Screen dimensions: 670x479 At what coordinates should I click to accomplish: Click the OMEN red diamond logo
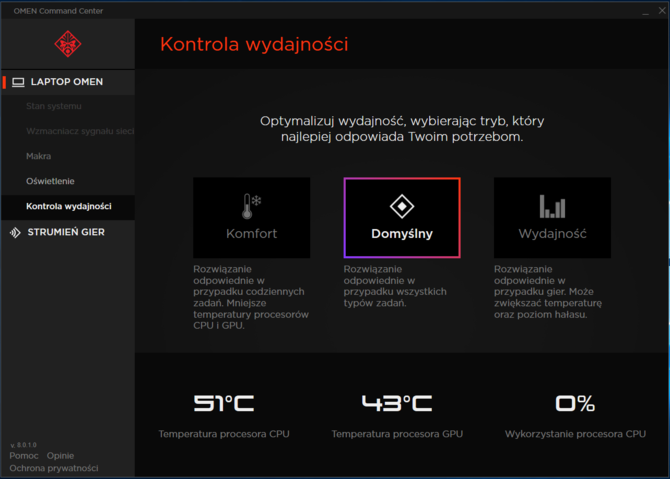[68, 44]
